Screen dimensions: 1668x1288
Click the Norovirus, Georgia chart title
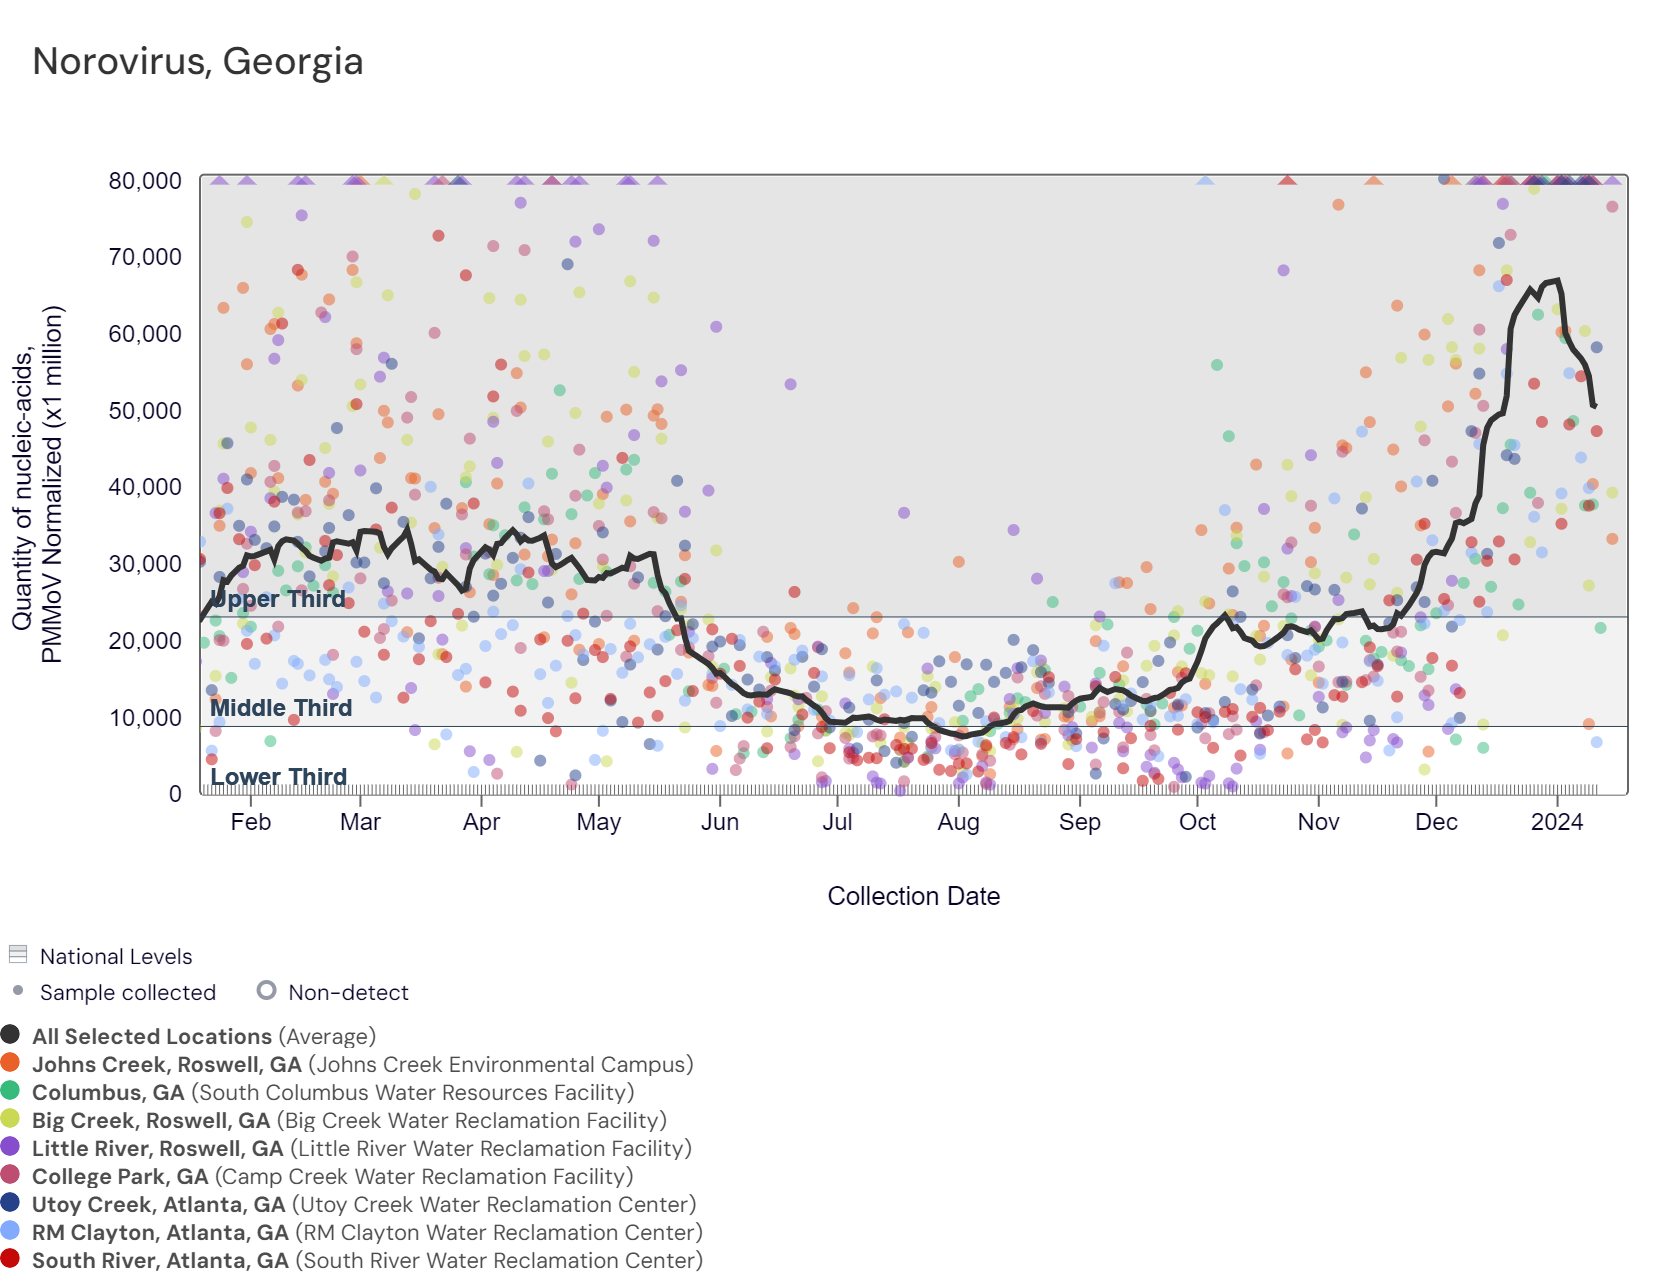point(198,61)
